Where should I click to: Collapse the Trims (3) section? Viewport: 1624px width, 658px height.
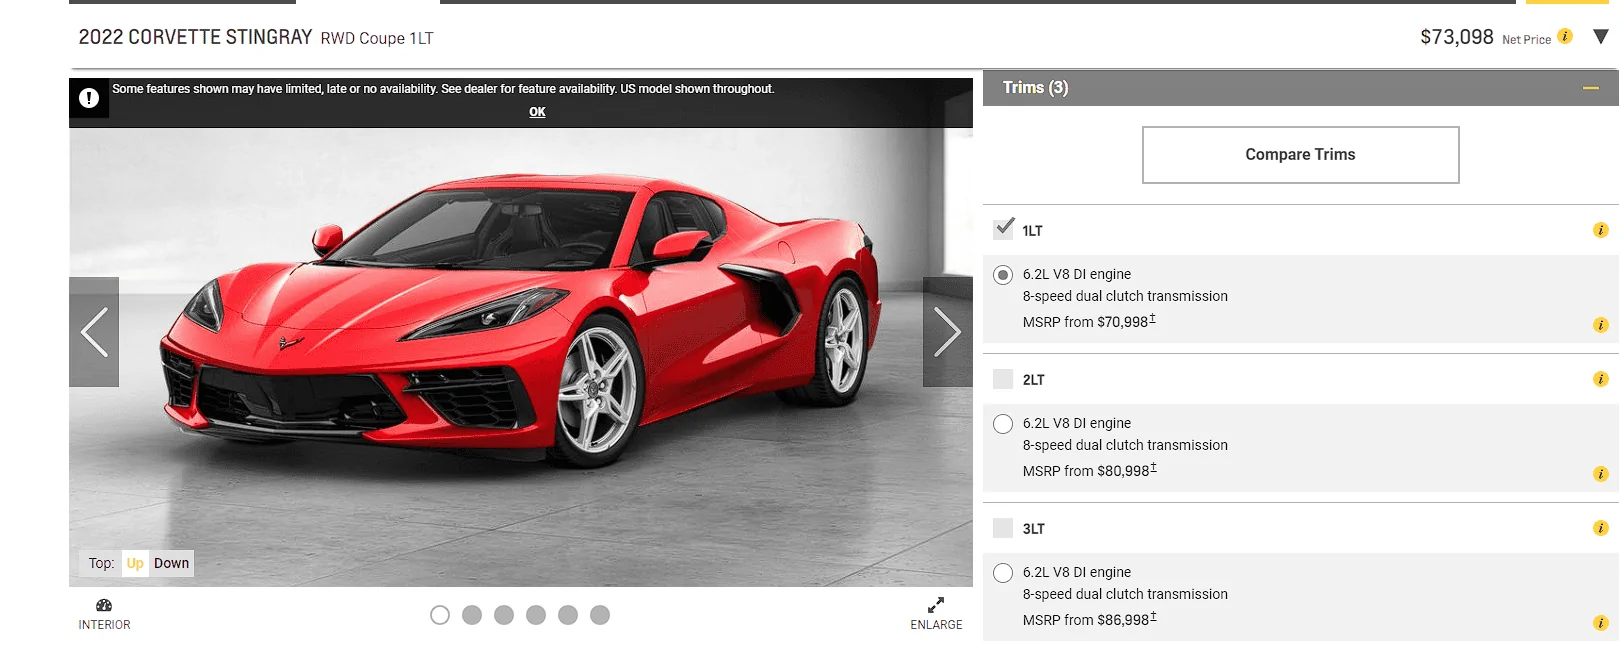point(1591,88)
